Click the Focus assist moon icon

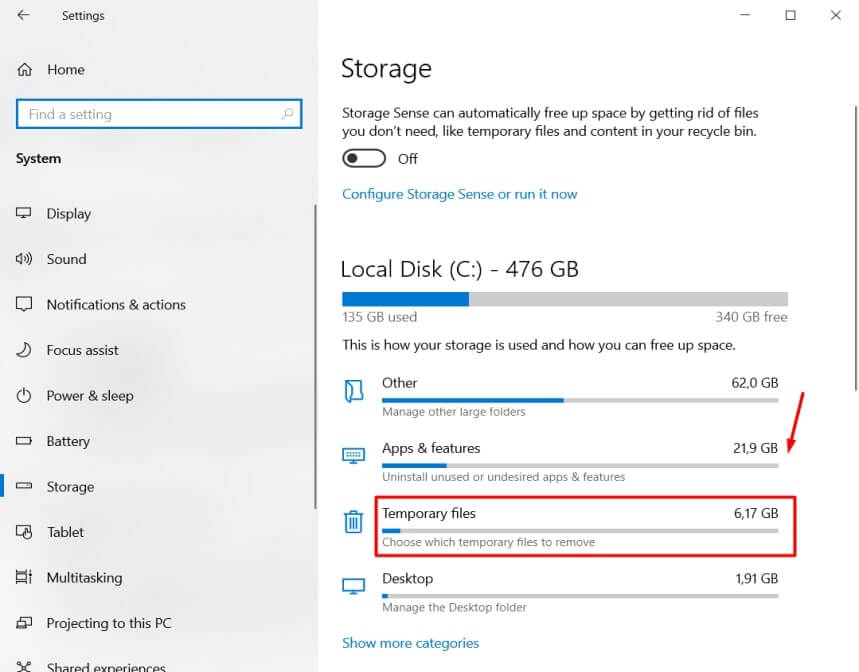(24, 349)
